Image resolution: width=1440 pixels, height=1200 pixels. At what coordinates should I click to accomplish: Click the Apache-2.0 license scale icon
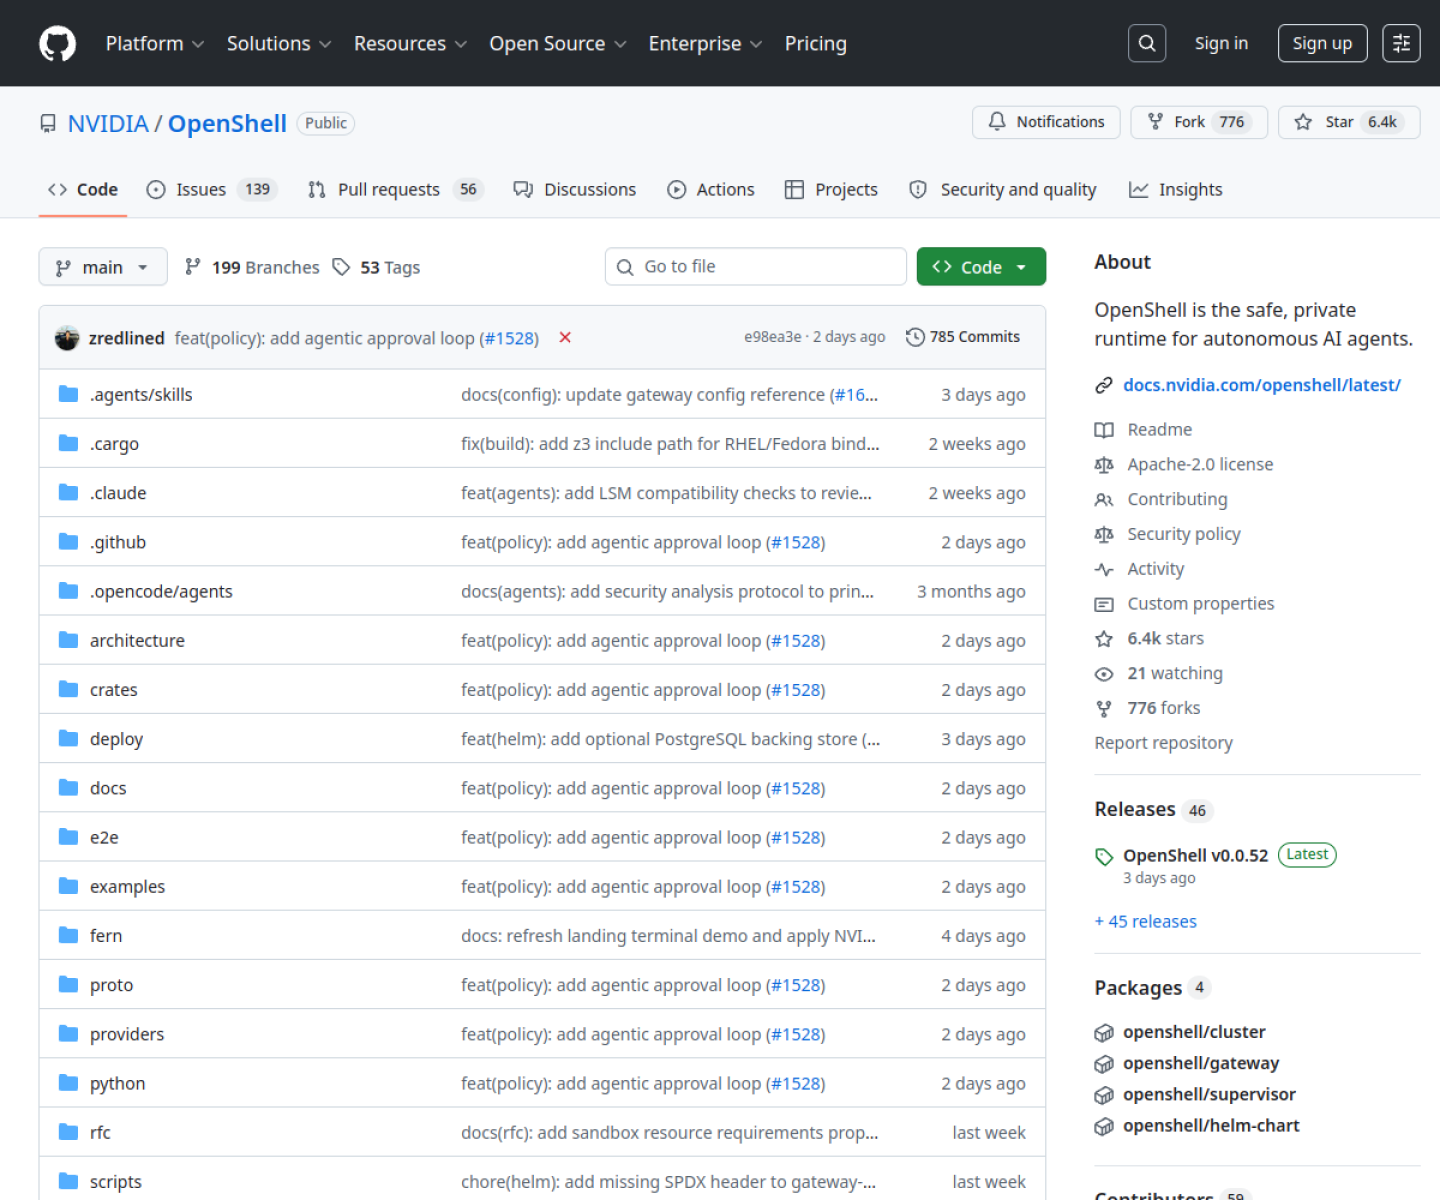(x=1104, y=465)
